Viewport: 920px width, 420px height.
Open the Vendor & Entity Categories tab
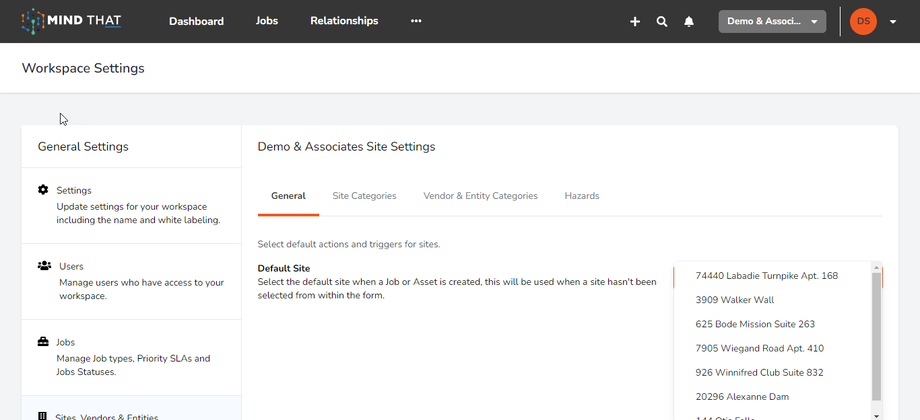point(480,196)
